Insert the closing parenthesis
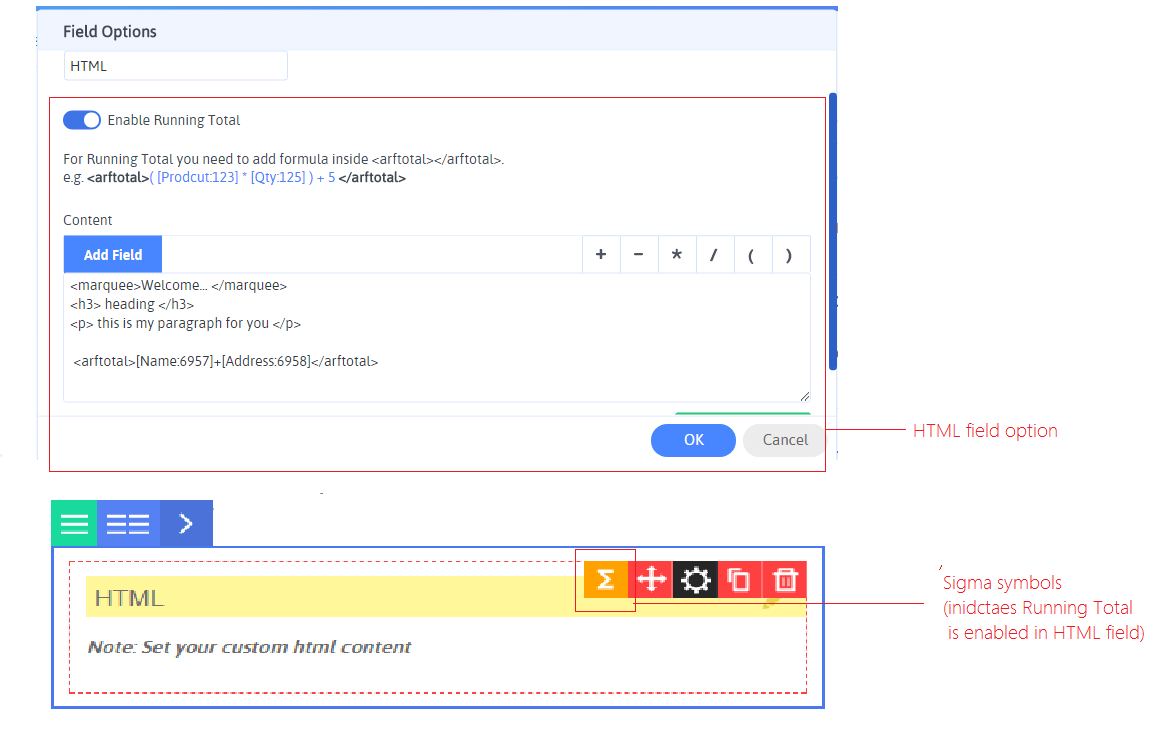Viewport: 1170px width, 746px height. coord(790,255)
